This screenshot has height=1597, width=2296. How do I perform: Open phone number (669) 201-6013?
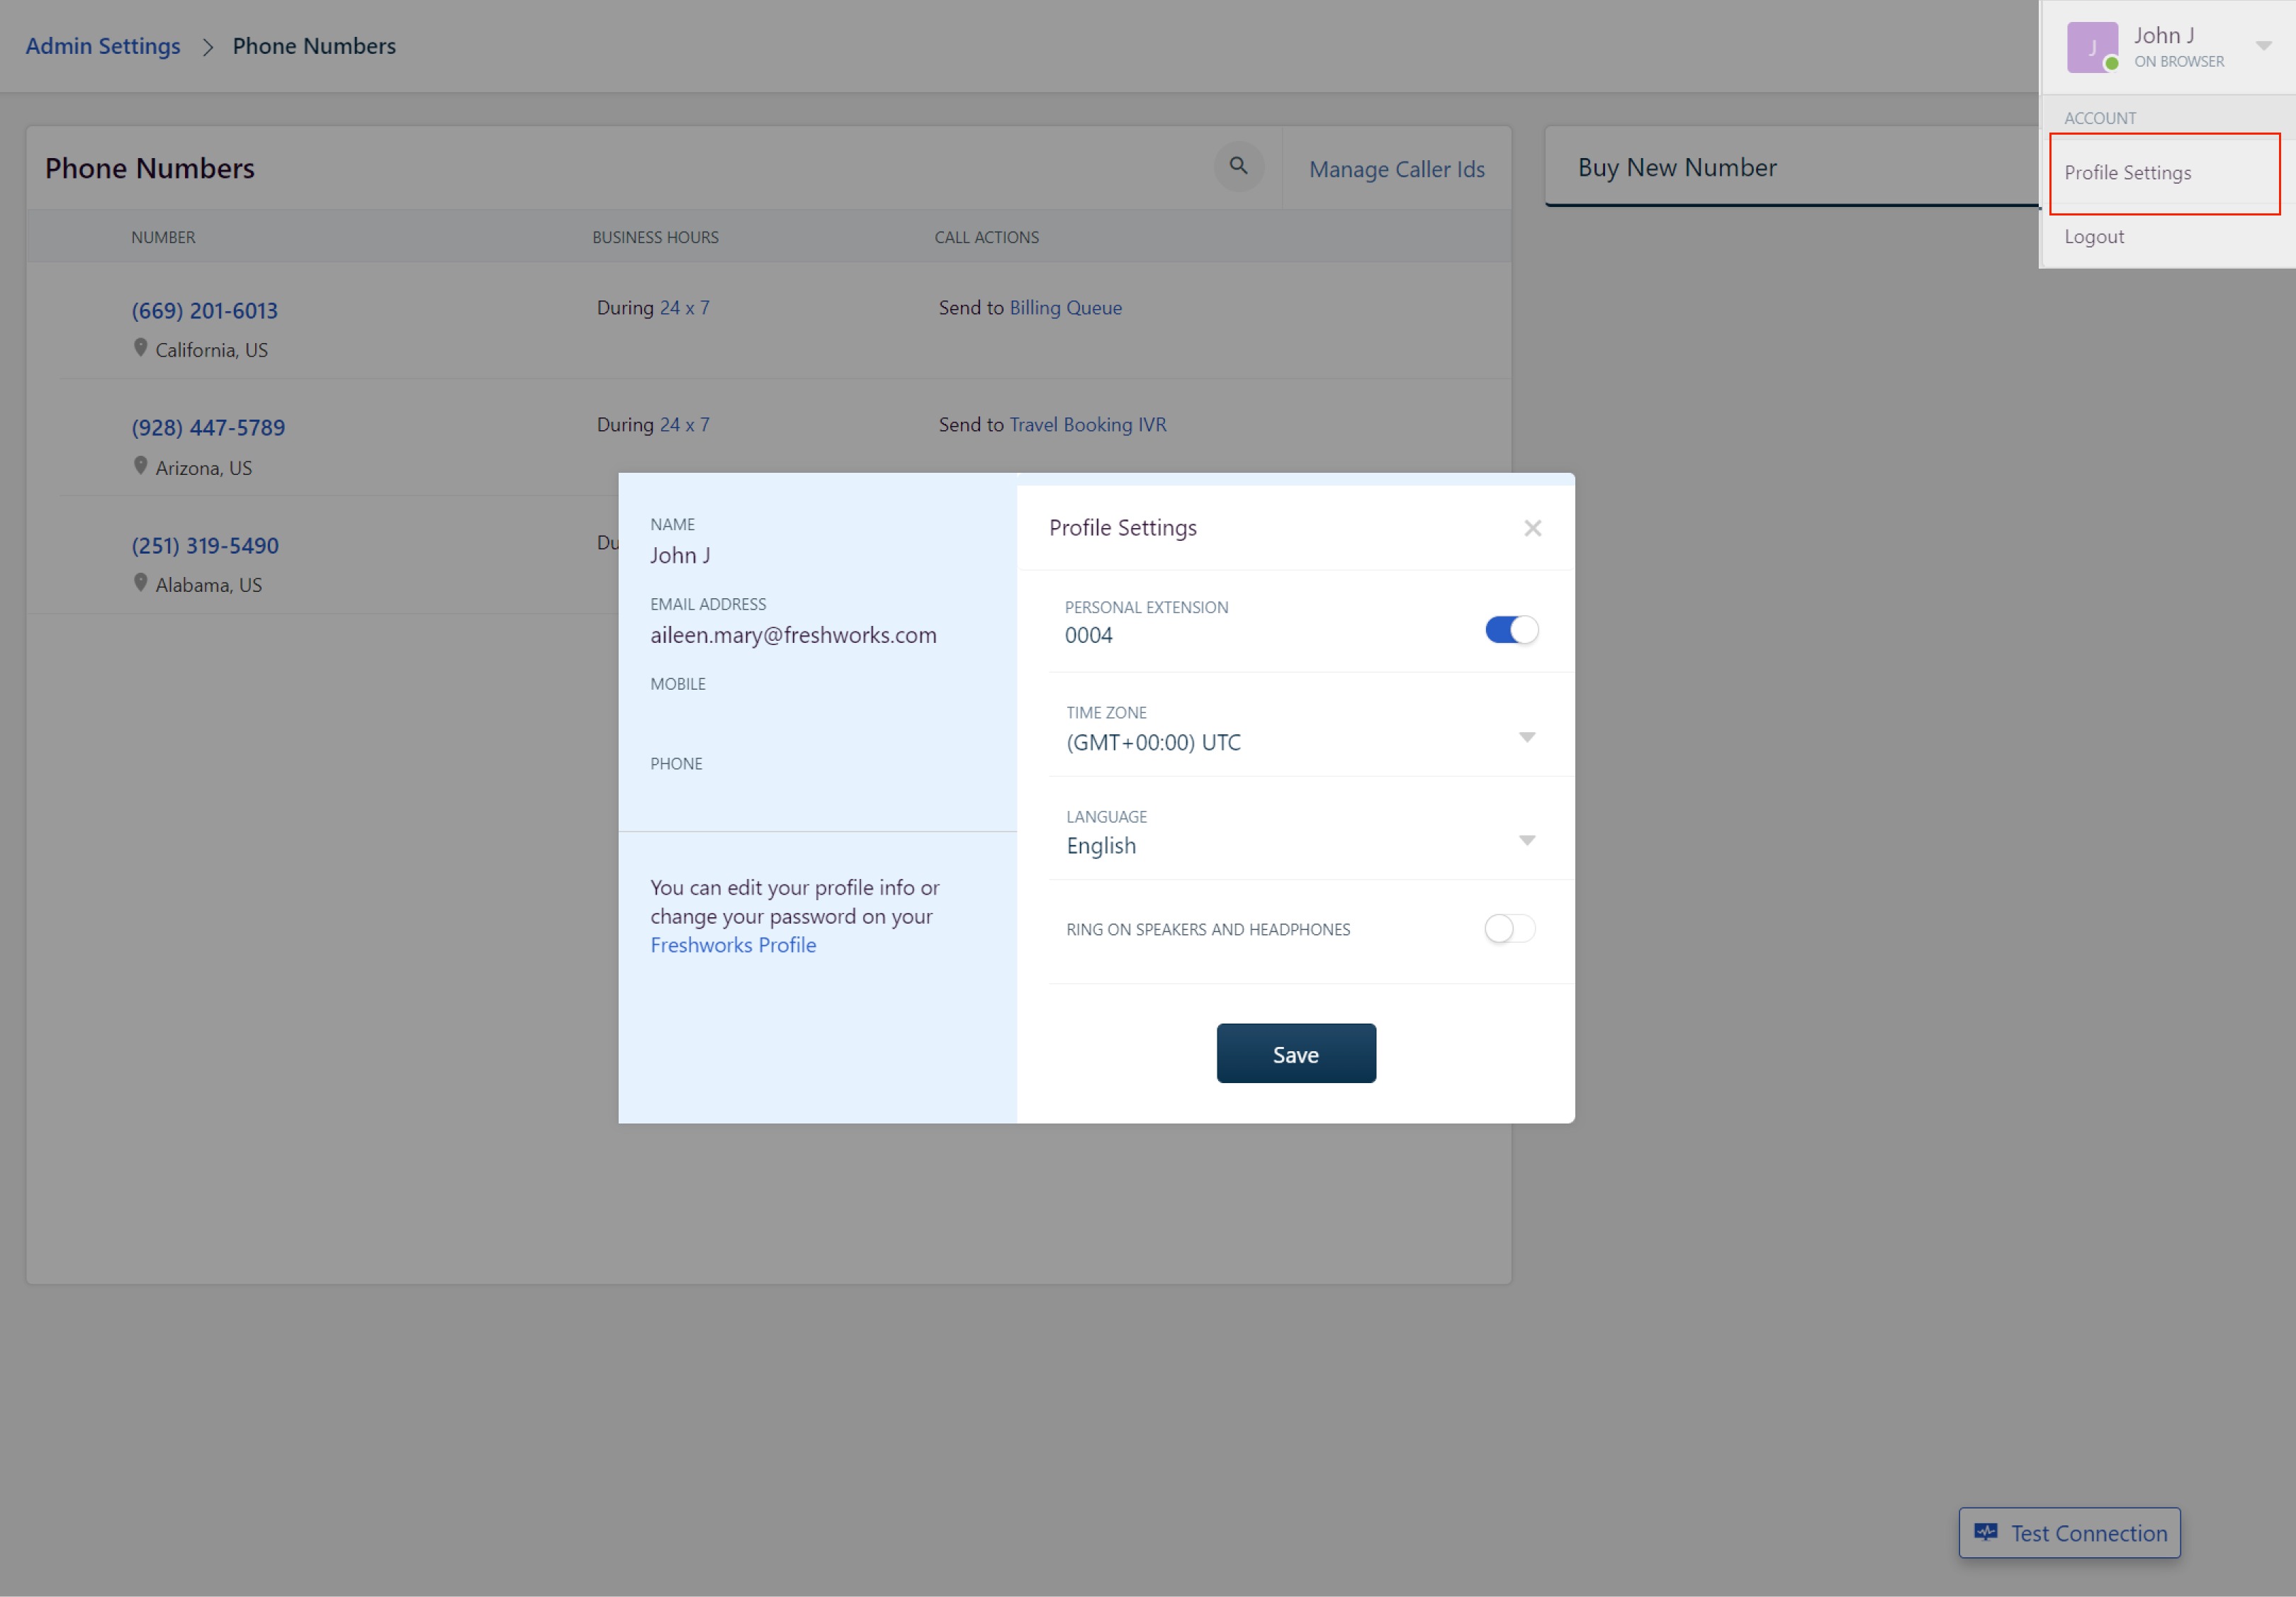(x=205, y=311)
